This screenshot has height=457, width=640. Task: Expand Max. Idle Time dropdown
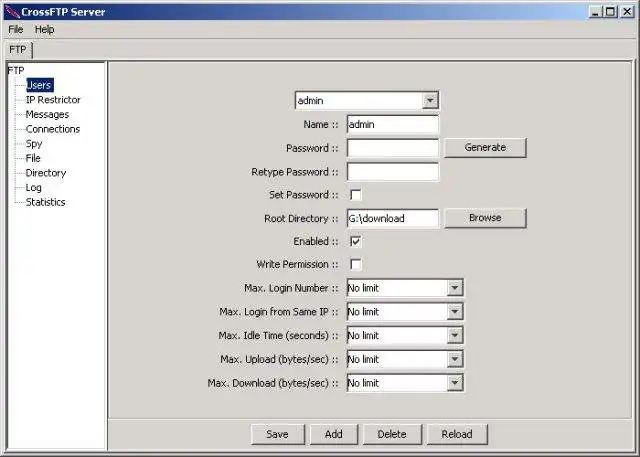455,335
